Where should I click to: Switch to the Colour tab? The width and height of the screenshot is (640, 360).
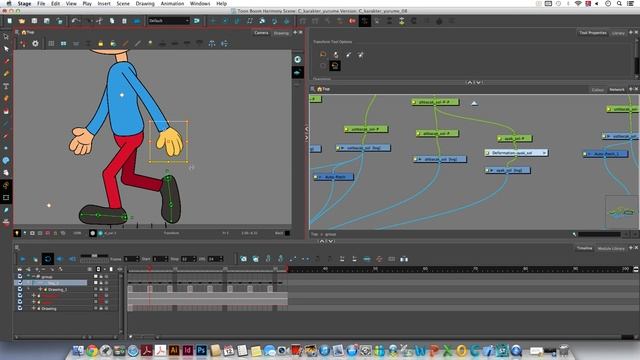597,89
